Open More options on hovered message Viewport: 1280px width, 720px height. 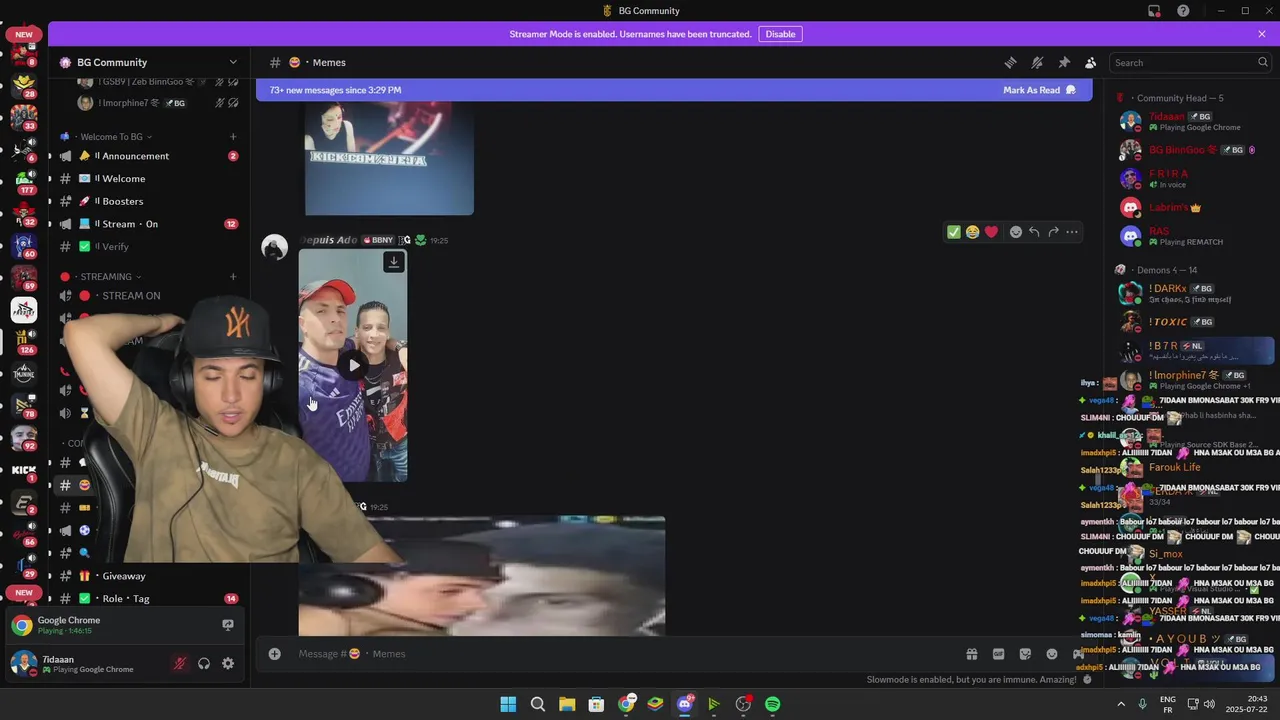(1072, 232)
